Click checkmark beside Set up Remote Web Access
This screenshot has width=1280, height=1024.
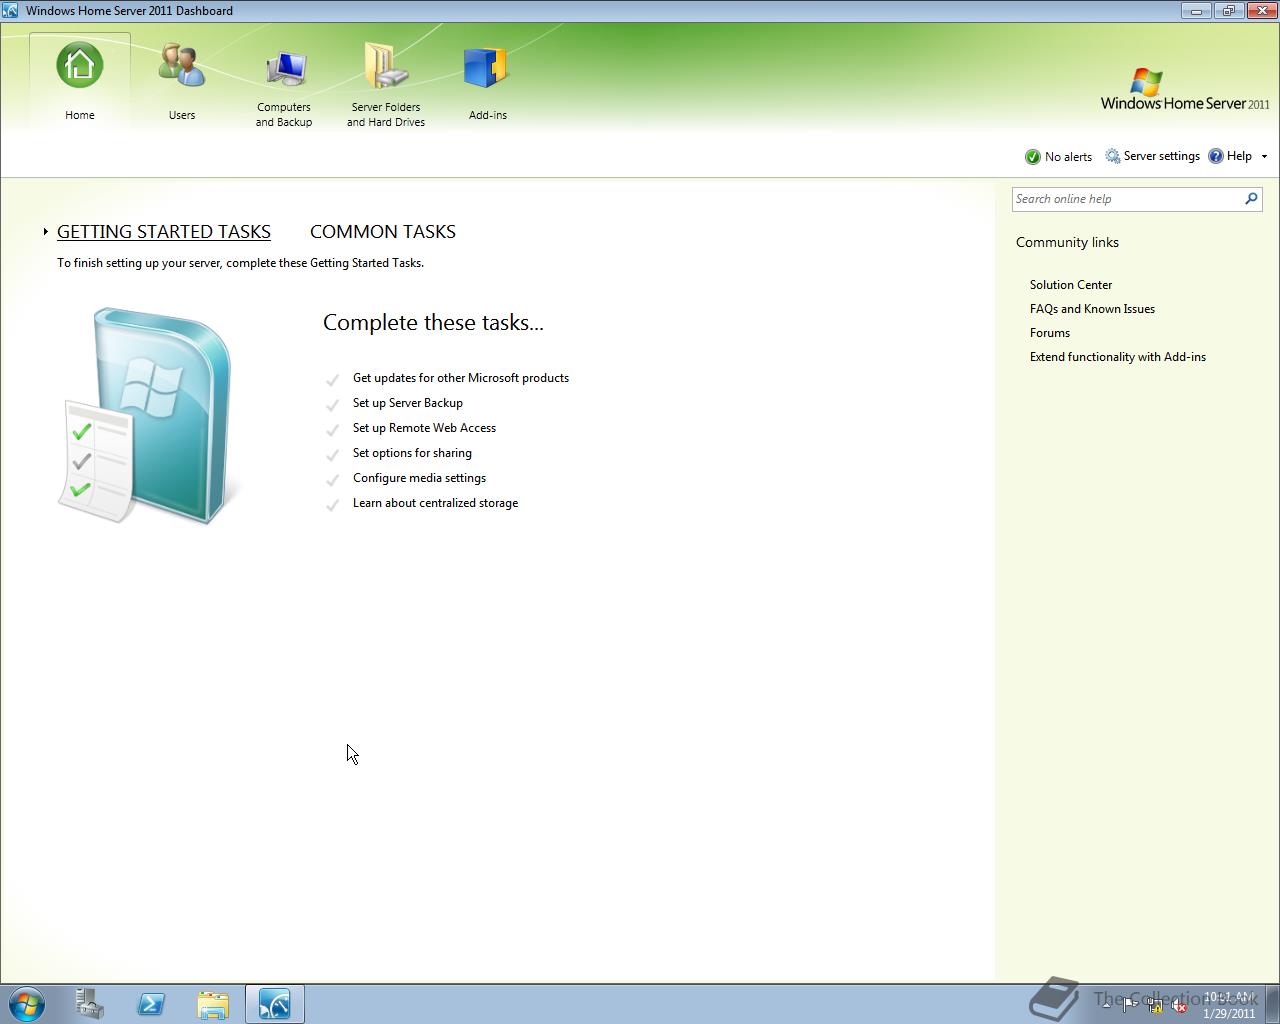tap(332, 429)
